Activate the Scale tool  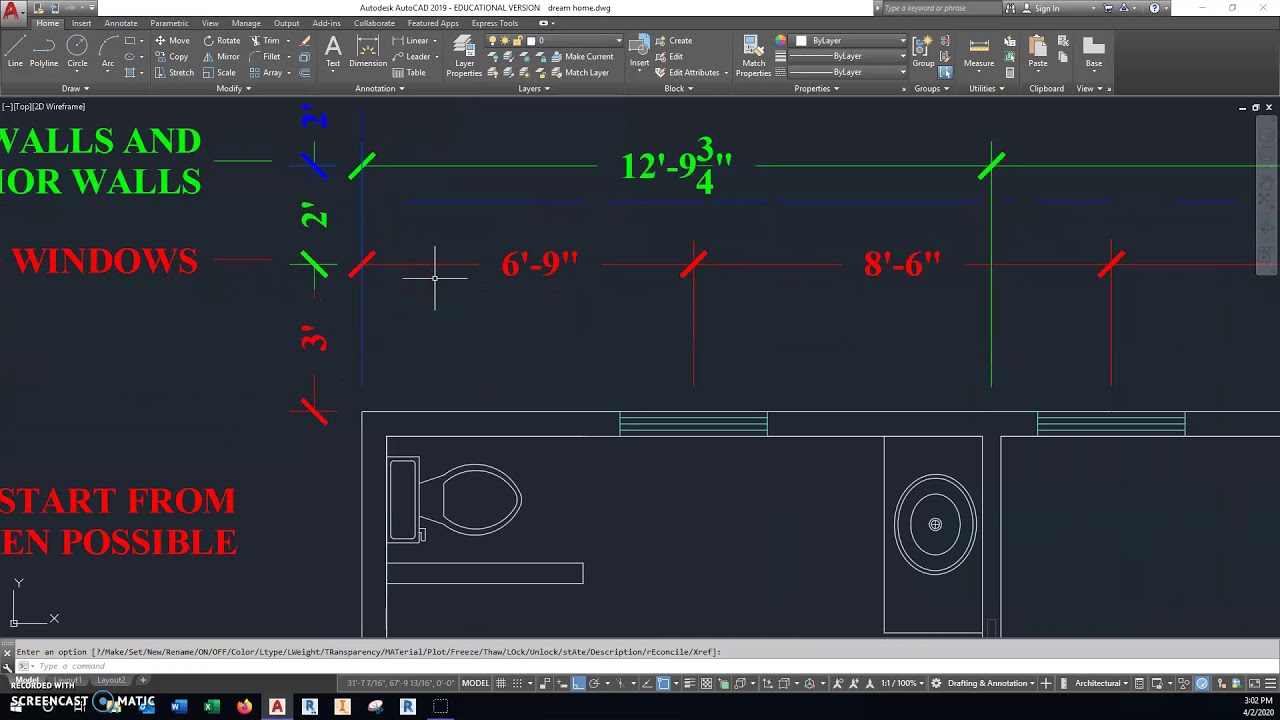pyautogui.click(x=219, y=73)
